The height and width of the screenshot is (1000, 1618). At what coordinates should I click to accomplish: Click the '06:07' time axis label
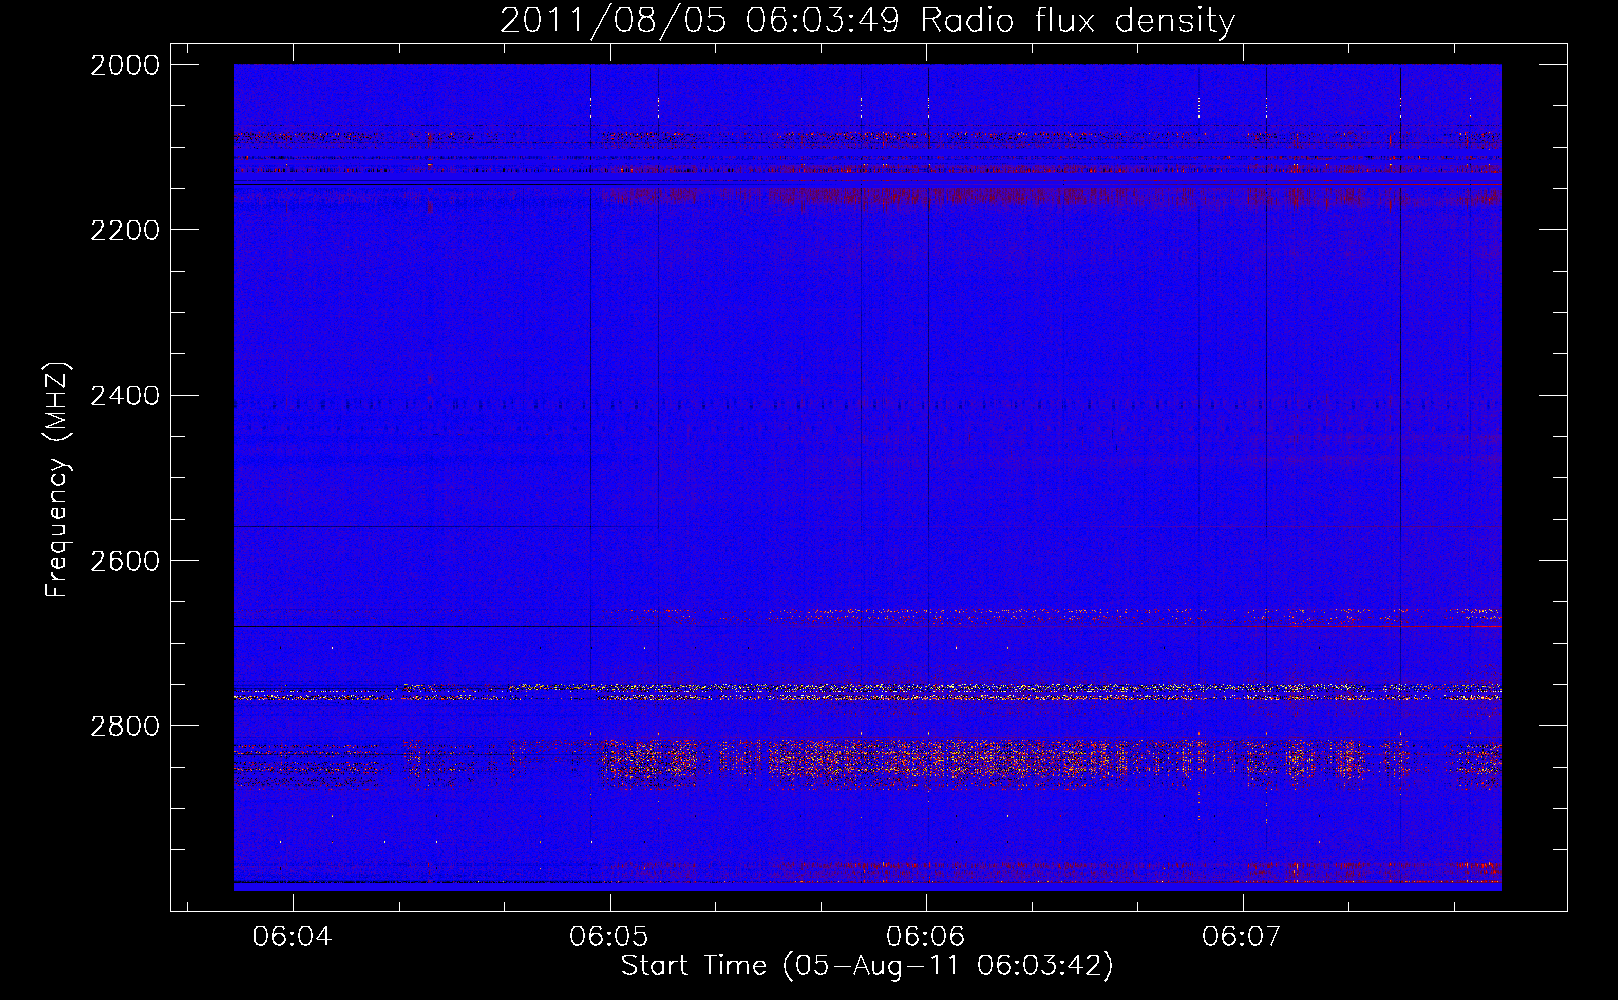[1241, 936]
